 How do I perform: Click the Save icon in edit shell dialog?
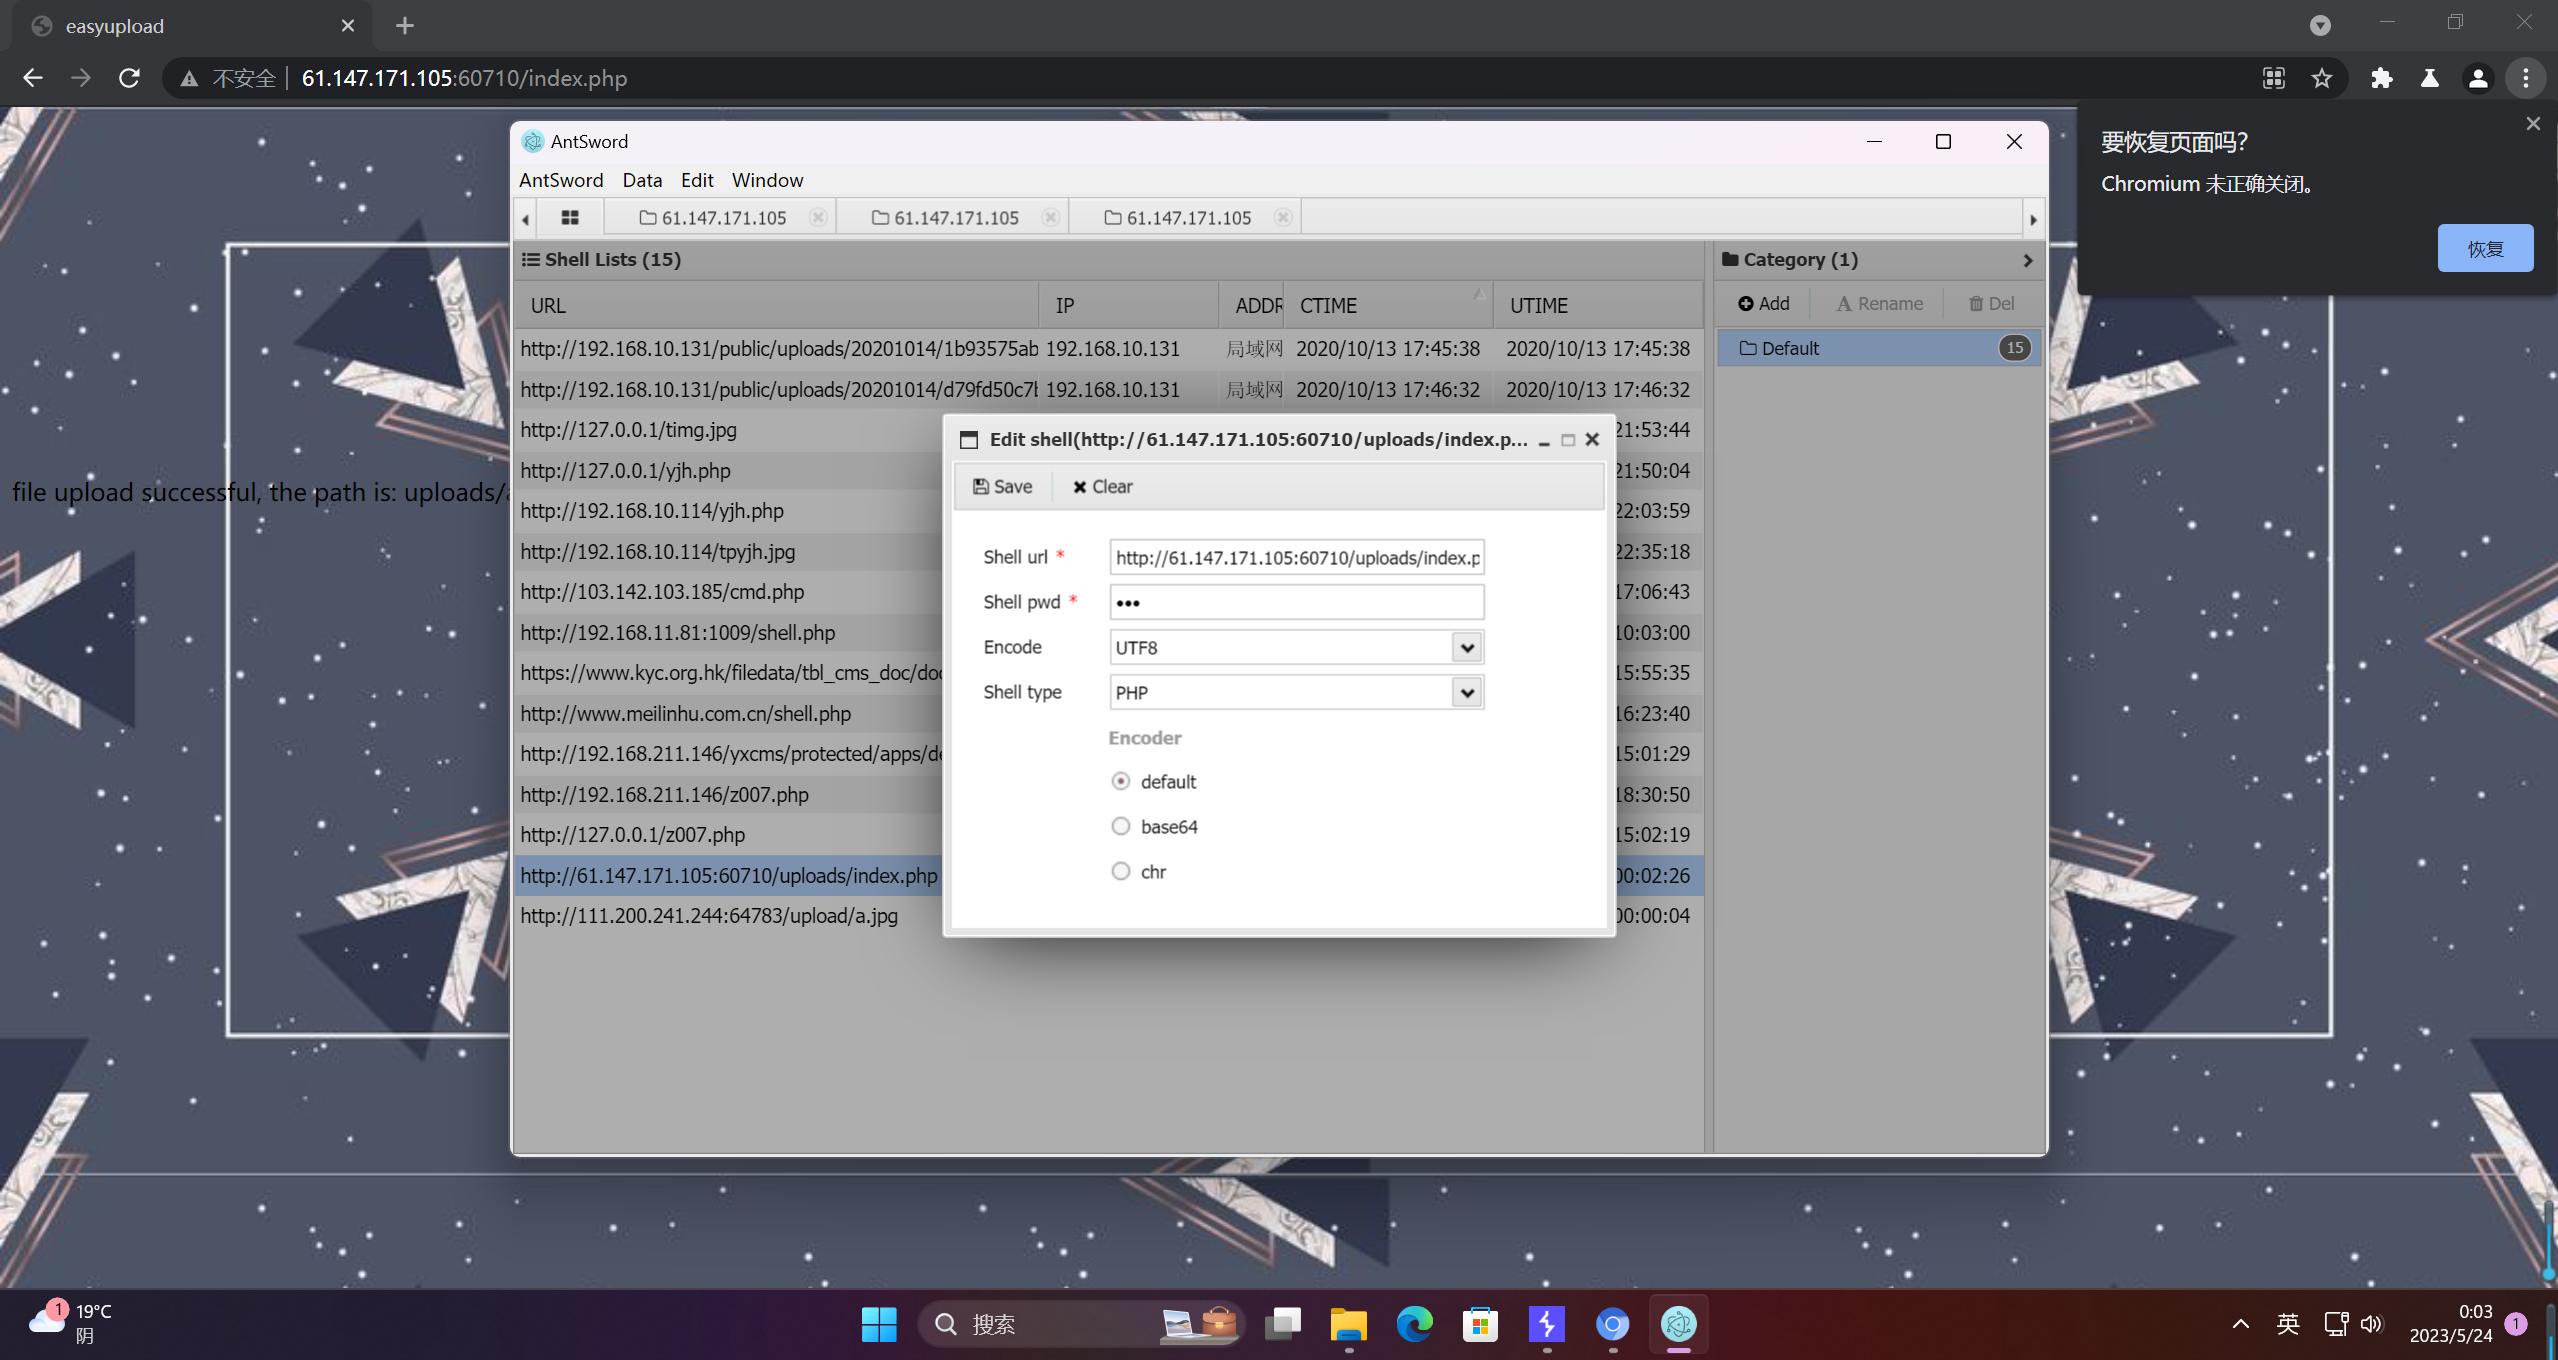(x=981, y=487)
